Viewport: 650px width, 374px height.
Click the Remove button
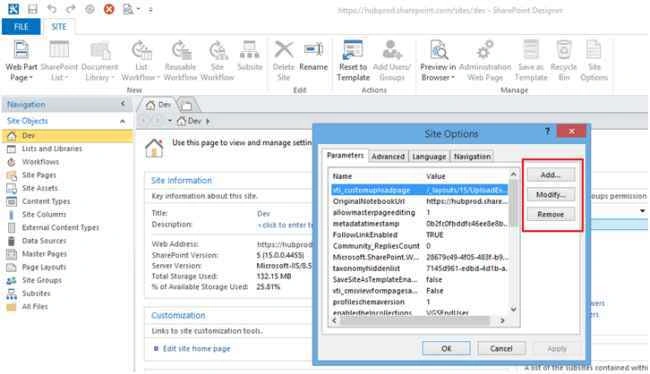[x=551, y=214]
